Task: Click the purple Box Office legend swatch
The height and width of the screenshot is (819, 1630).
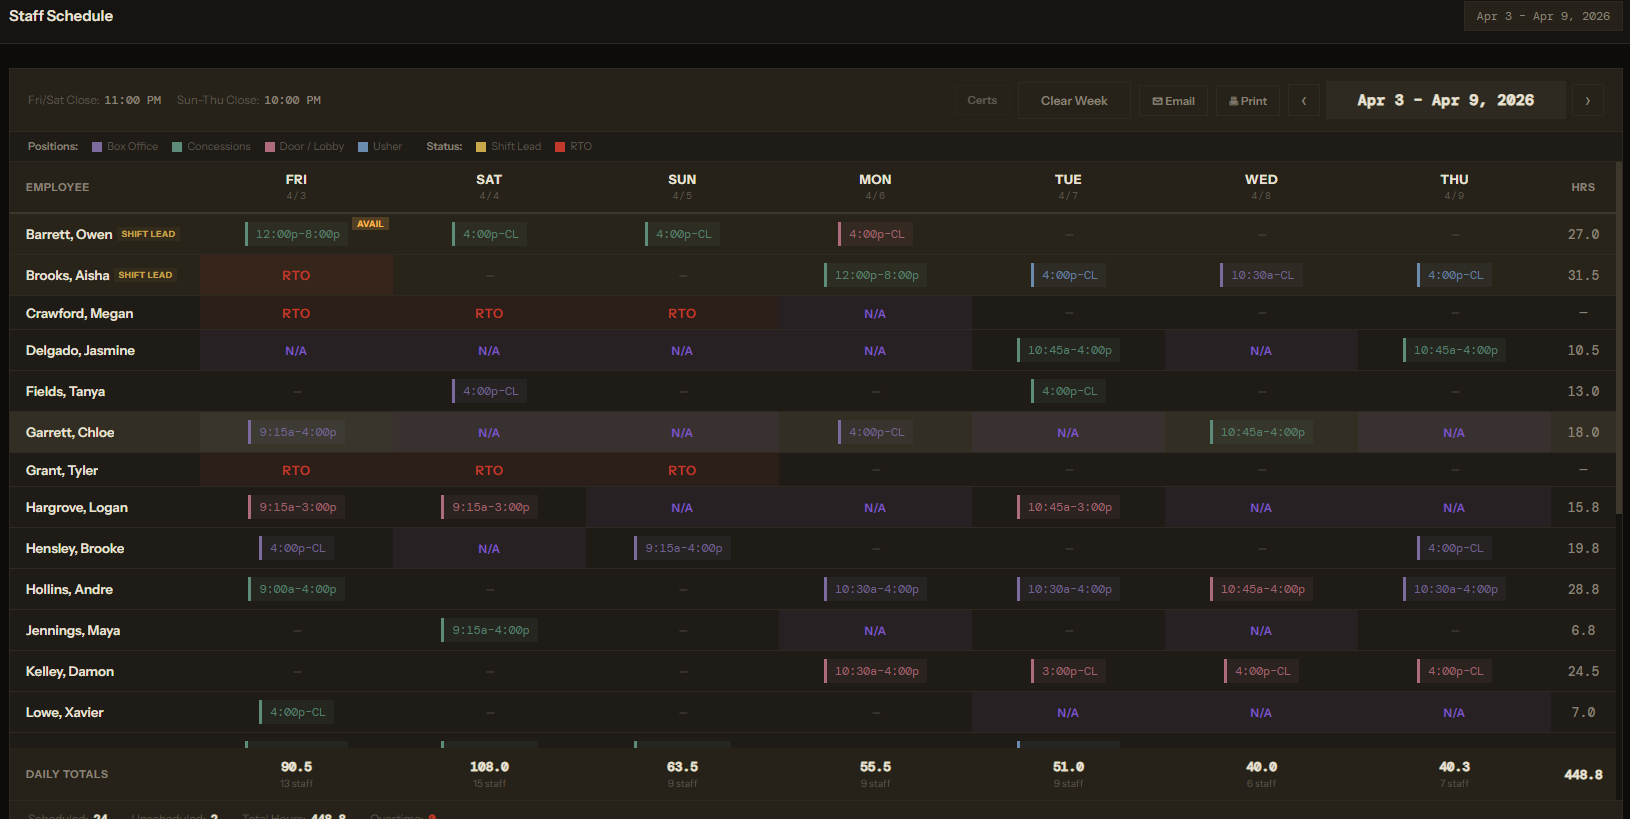Action: pyautogui.click(x=97, y=147)
